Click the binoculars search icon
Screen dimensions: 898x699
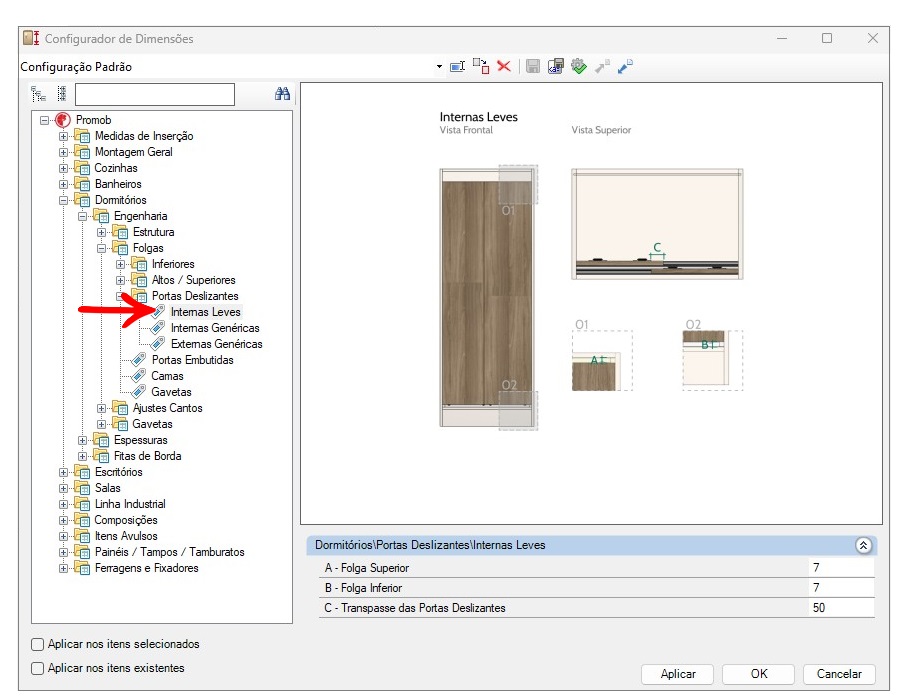(x=282, y=94)
